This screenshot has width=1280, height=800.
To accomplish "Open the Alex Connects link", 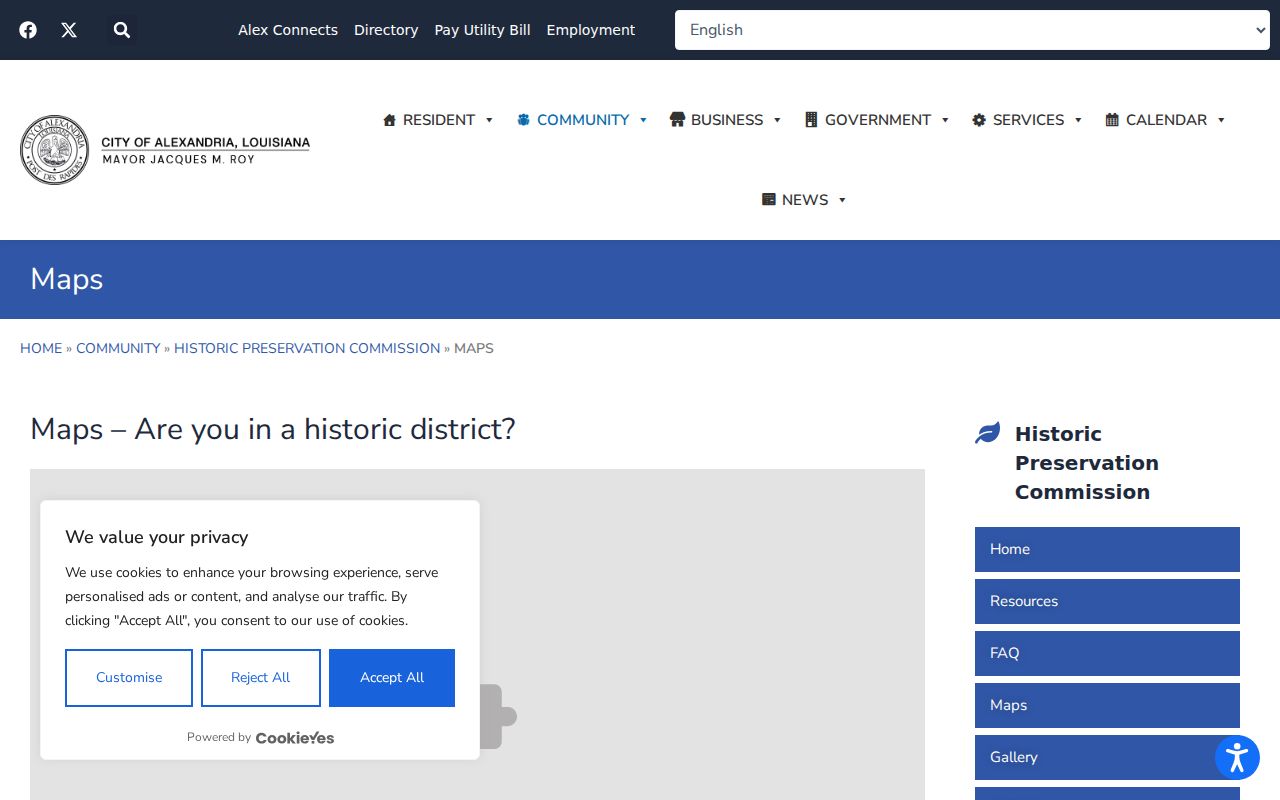I will click(x=288, y=30).
